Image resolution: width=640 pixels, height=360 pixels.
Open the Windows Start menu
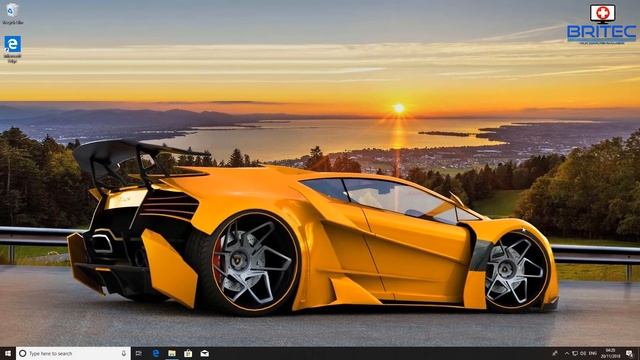(8, 353)
